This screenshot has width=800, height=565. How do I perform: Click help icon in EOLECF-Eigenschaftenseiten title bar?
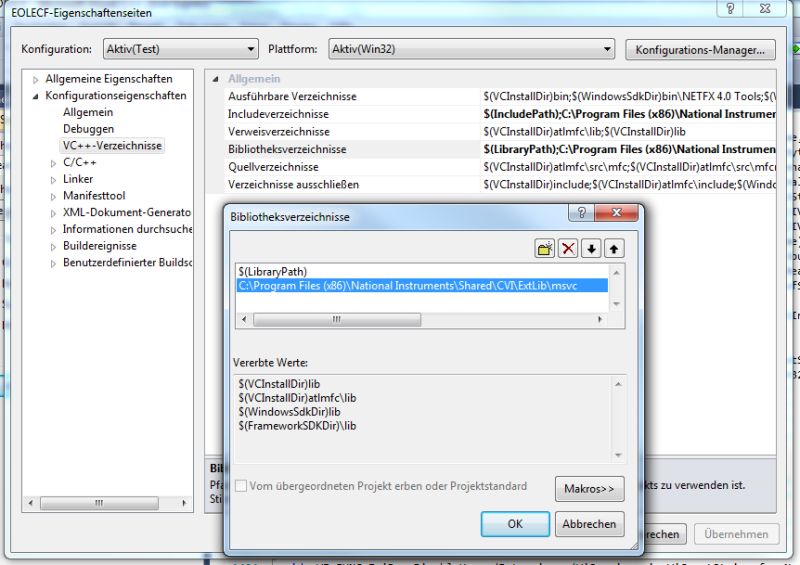coord(730,8)
